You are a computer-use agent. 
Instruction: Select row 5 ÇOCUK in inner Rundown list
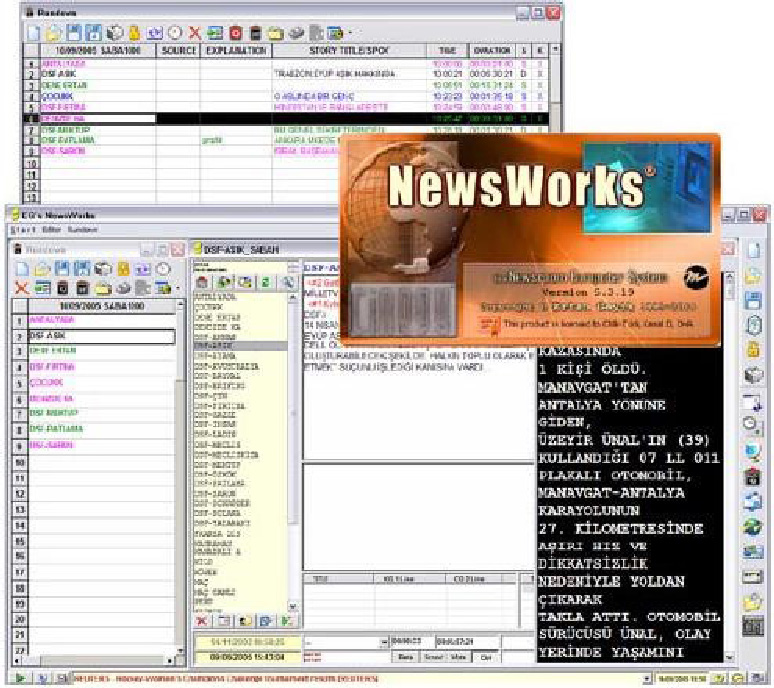tap(101, 383)
